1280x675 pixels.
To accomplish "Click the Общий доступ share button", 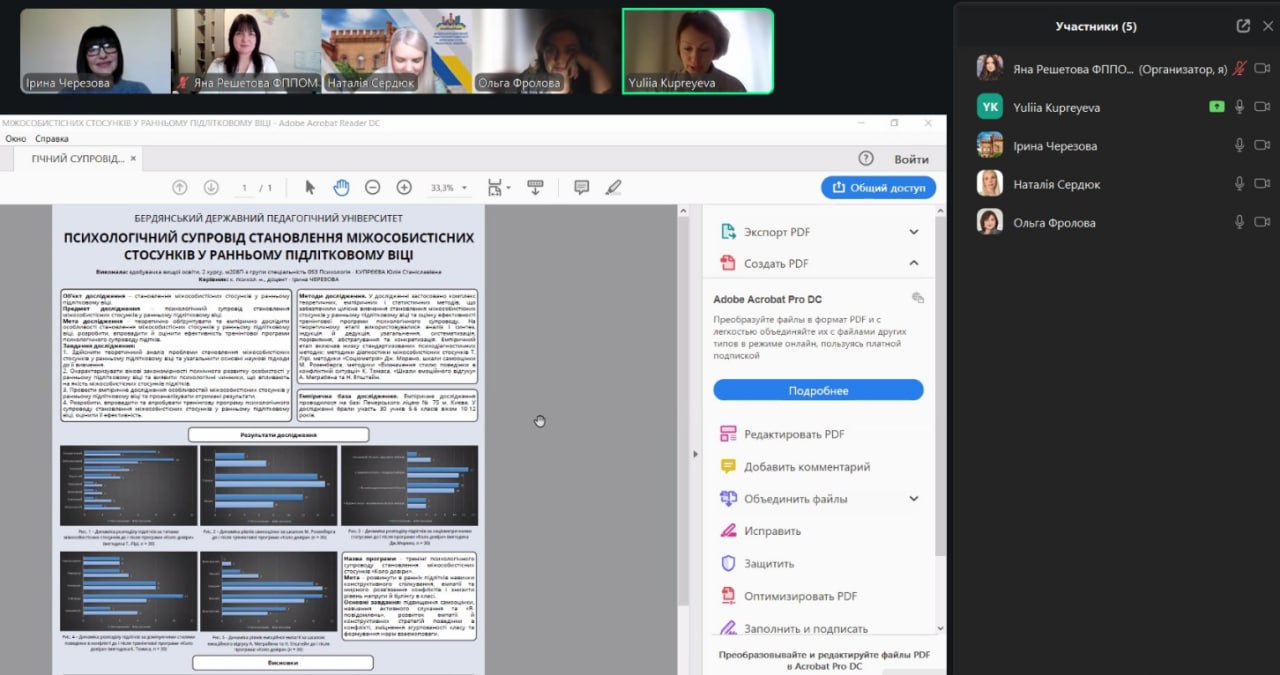I will coord(878,187).
